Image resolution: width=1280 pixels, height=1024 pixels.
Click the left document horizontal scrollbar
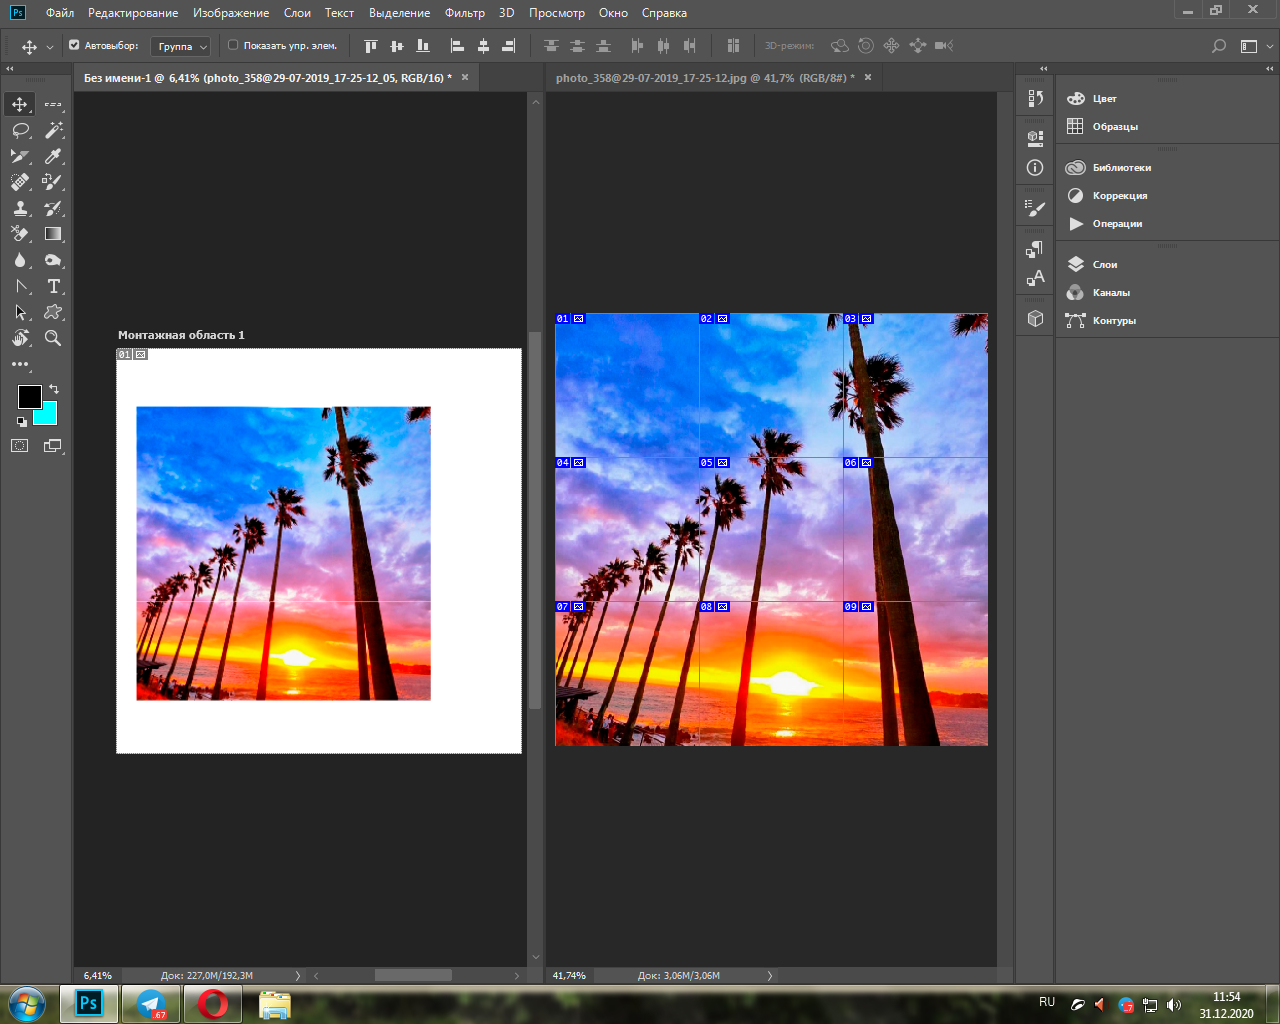pos(413,975)
